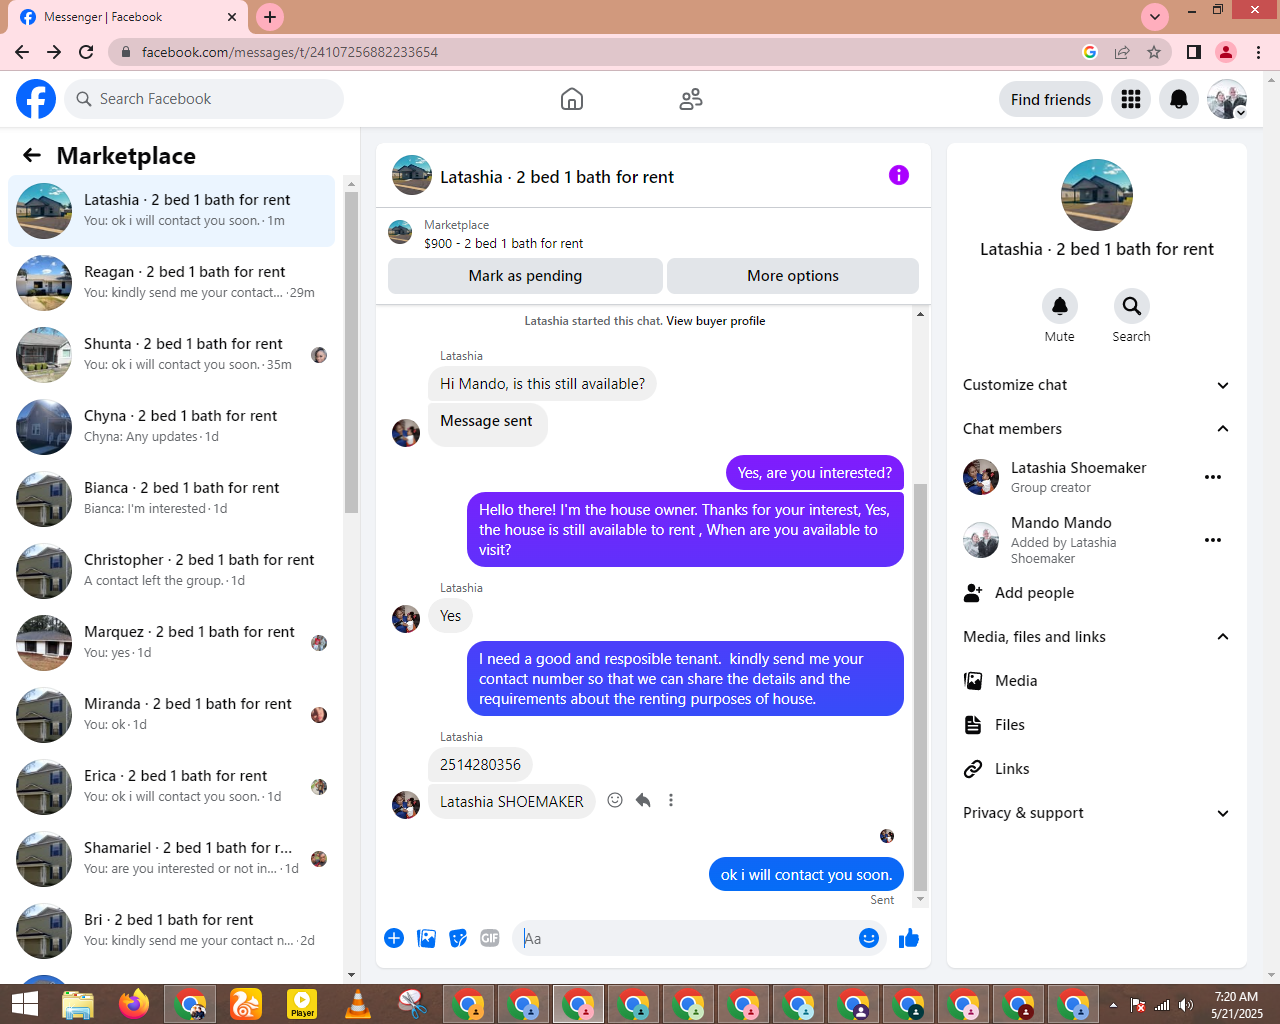Viewport: 1280px width, 1024px height.
Task: Open the browser side panel icon
Action: tap(1194, 52)
